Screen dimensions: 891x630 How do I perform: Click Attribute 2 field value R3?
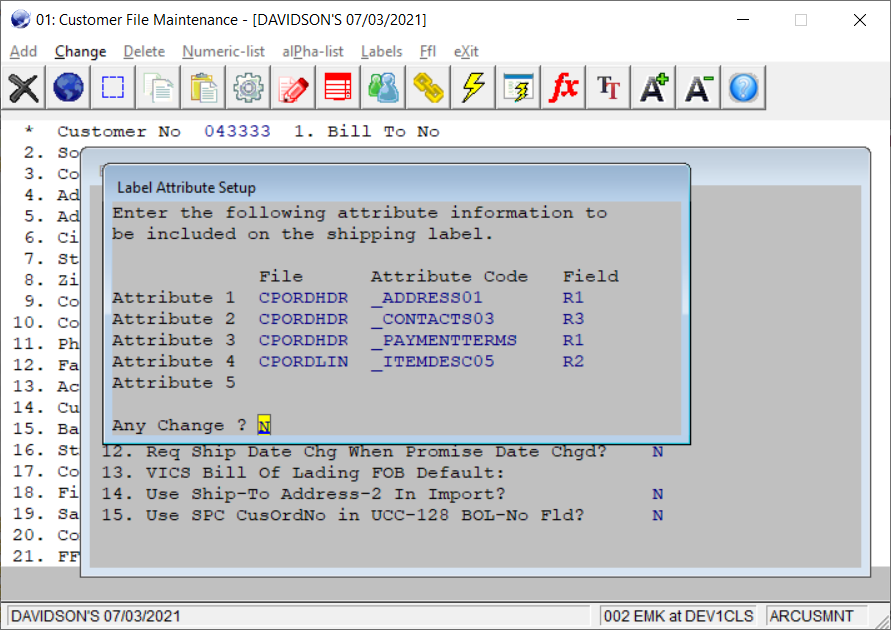[573, 319]
